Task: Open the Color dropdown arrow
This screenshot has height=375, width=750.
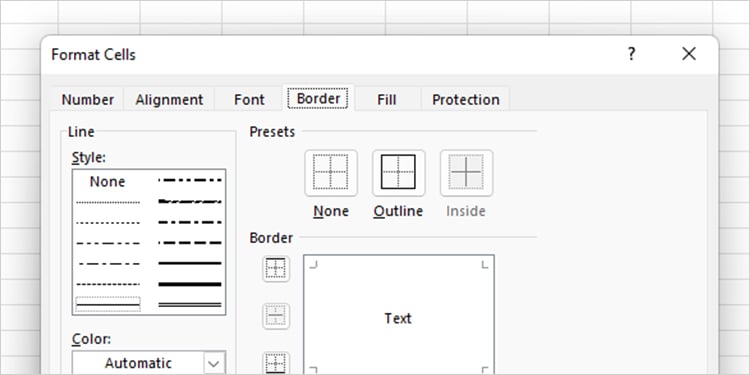Action: tap(213, 364)
